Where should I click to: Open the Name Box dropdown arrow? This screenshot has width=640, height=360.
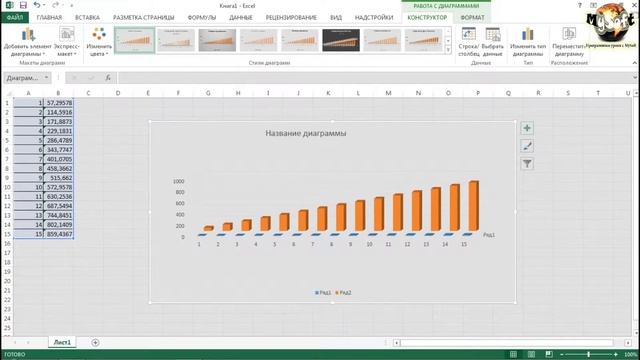pyautogui.click(x=46, y=78)
